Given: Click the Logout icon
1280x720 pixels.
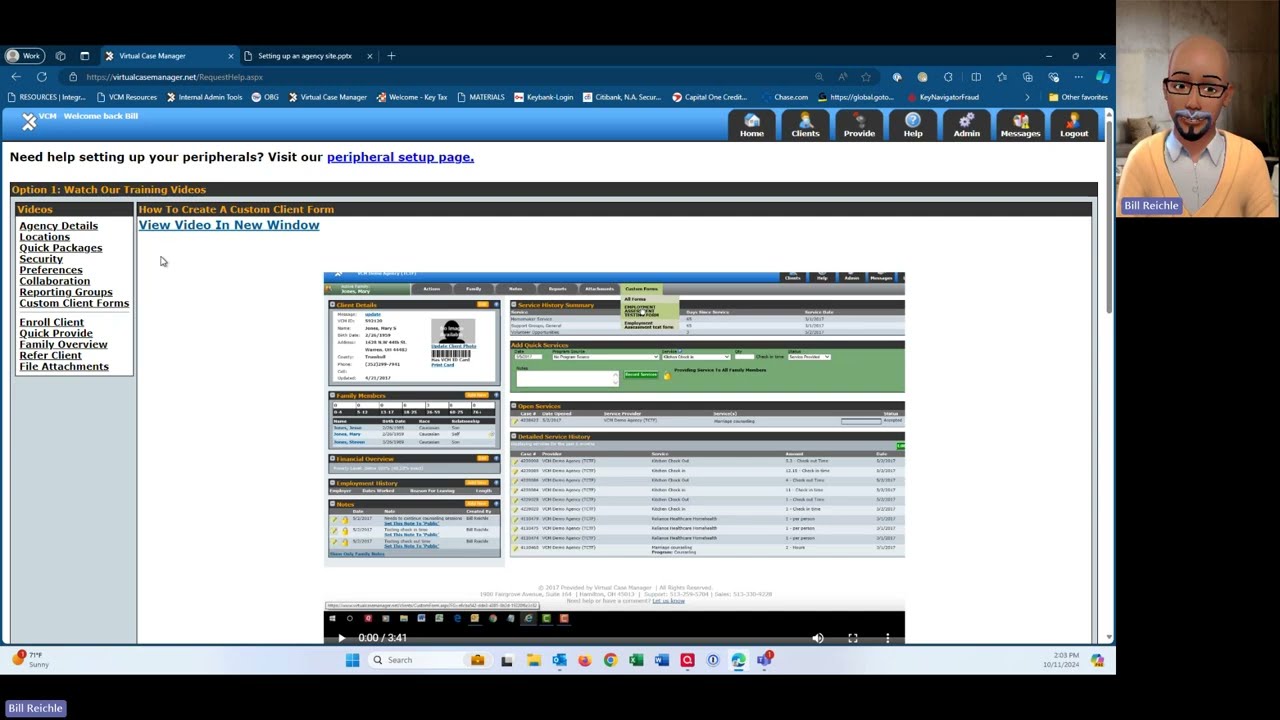Looking at the screenshot, I should point(1074,125).
